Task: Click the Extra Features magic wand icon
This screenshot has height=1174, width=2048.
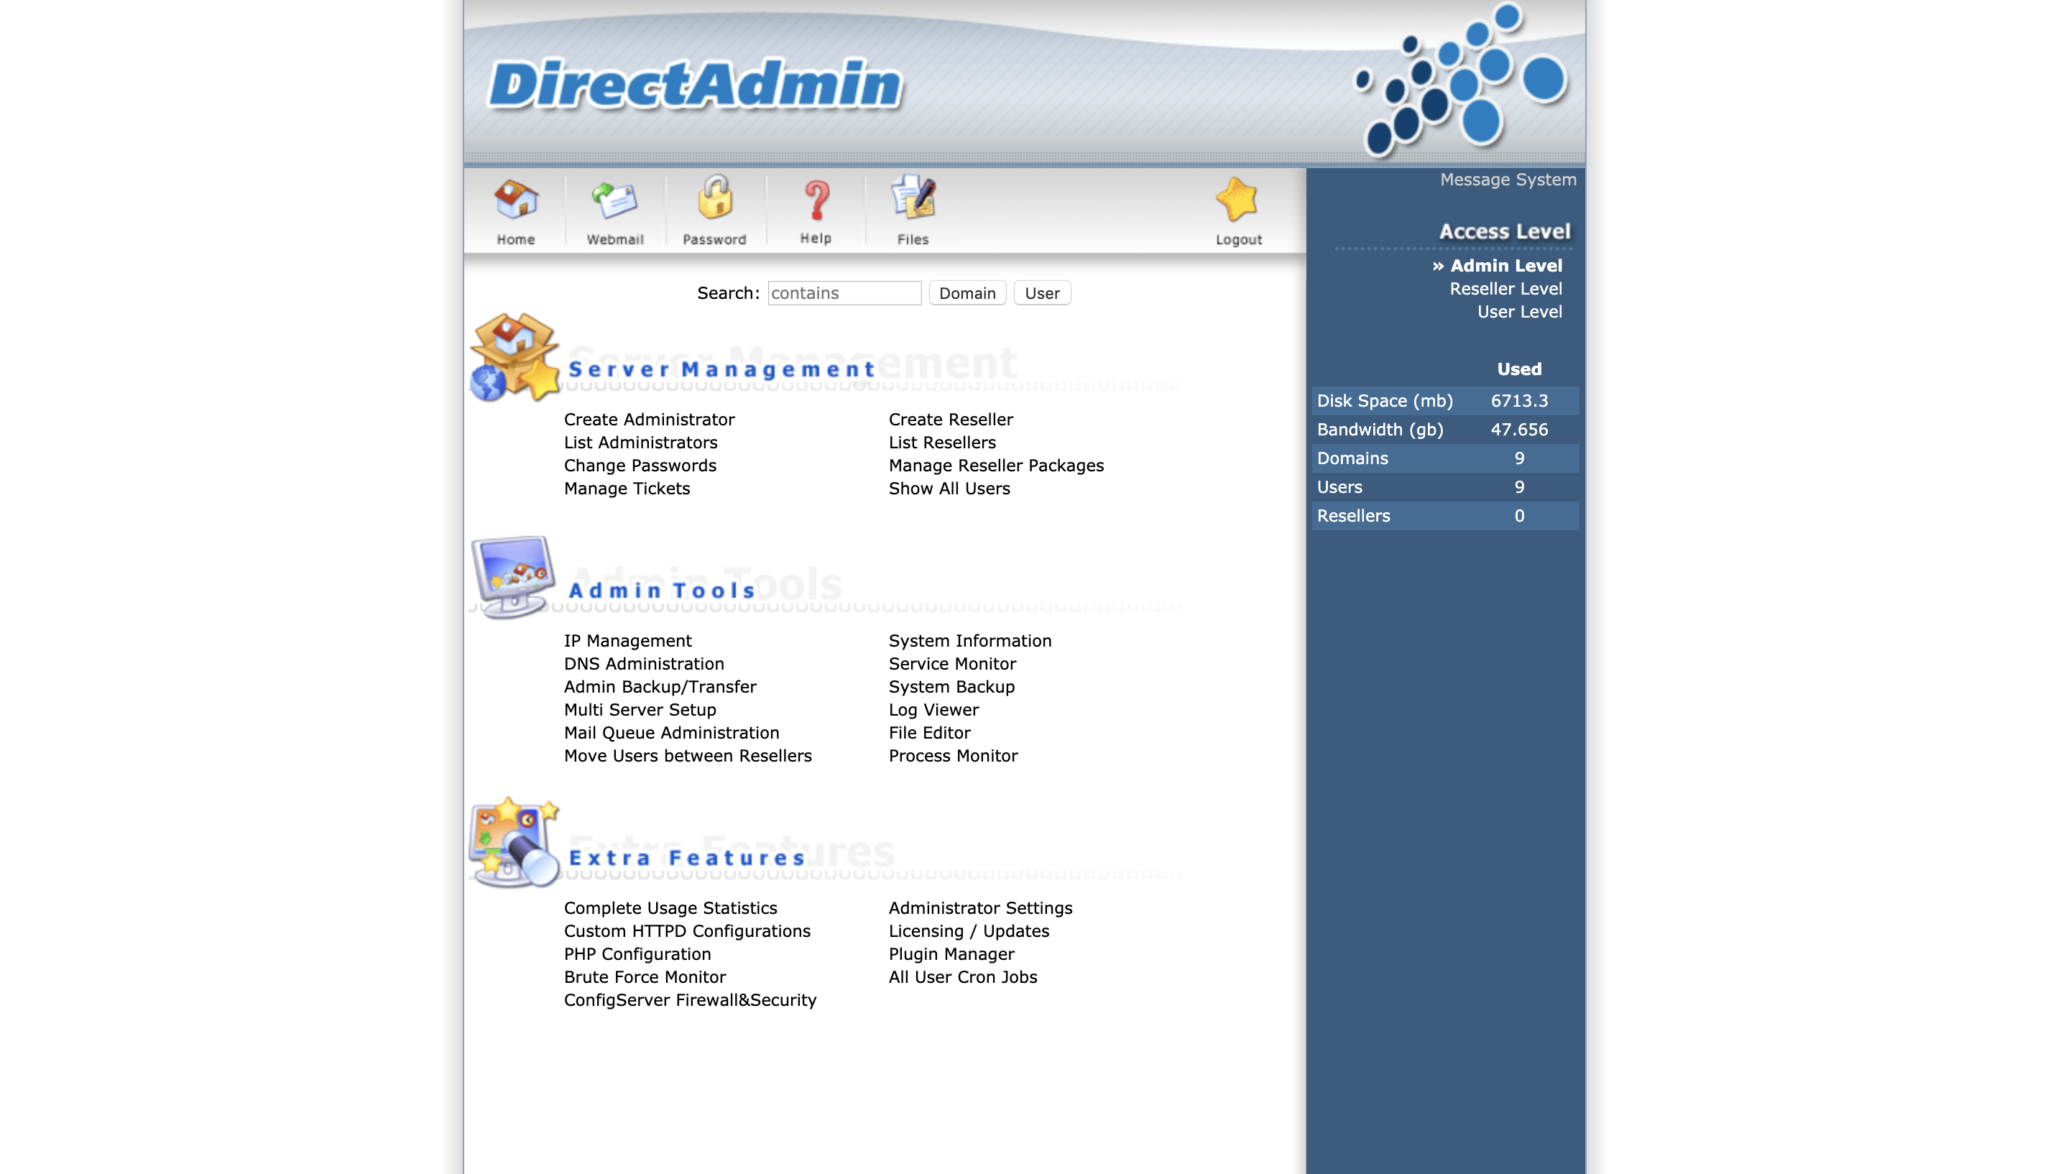Action: pyautogui.click(x=512, y=845)
